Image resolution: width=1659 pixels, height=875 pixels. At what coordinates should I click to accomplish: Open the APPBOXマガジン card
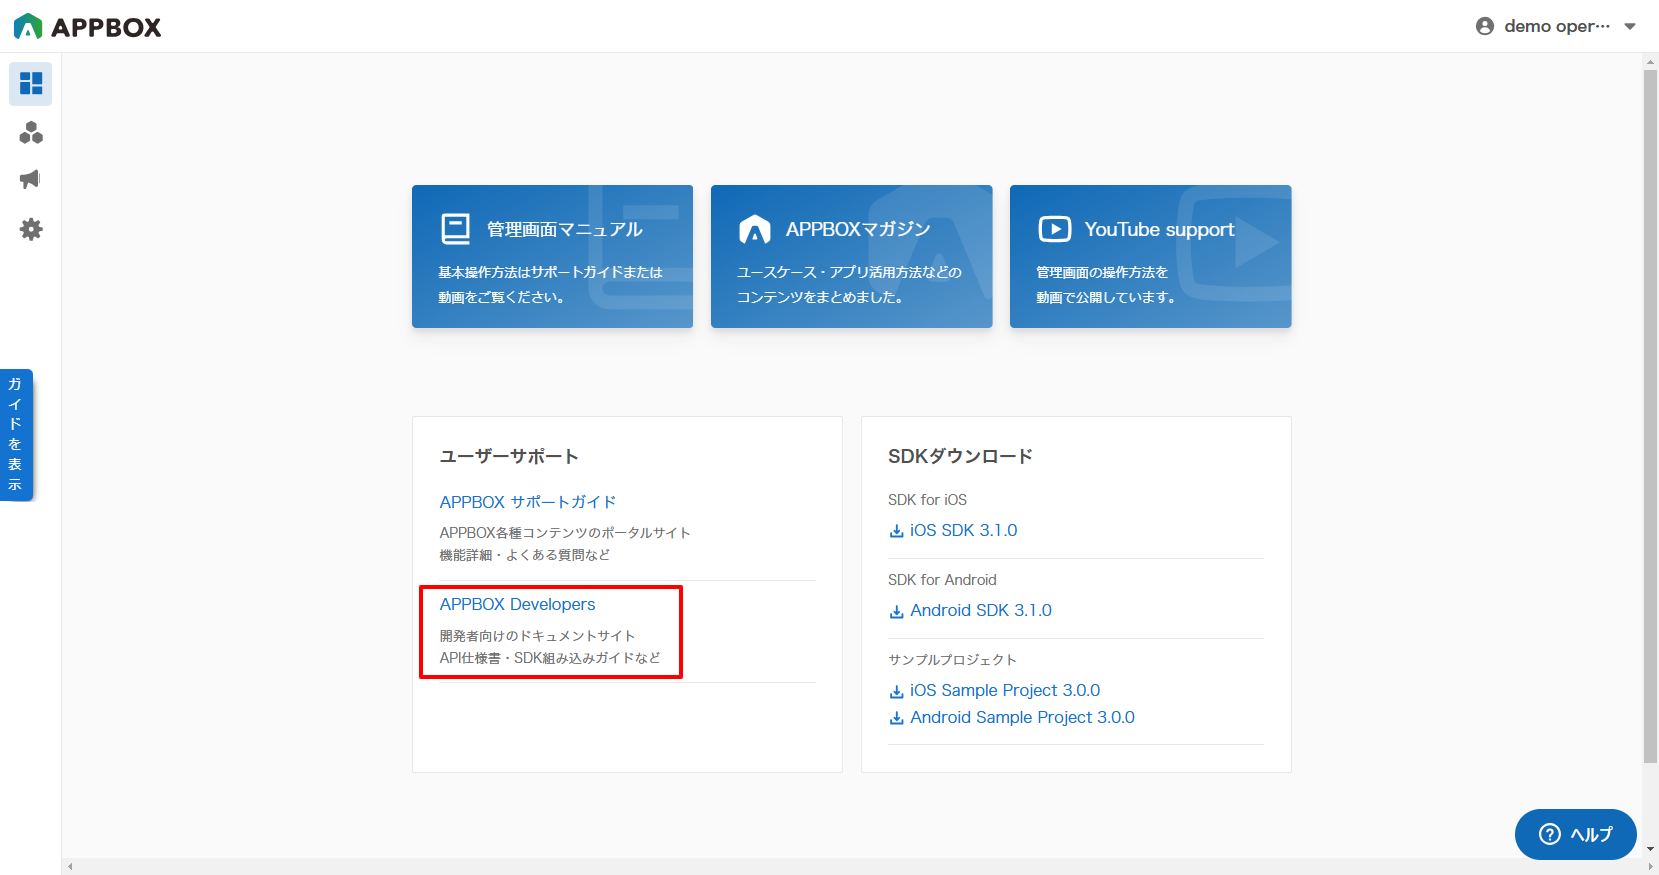pyautogui.click(x=851, y=256)
